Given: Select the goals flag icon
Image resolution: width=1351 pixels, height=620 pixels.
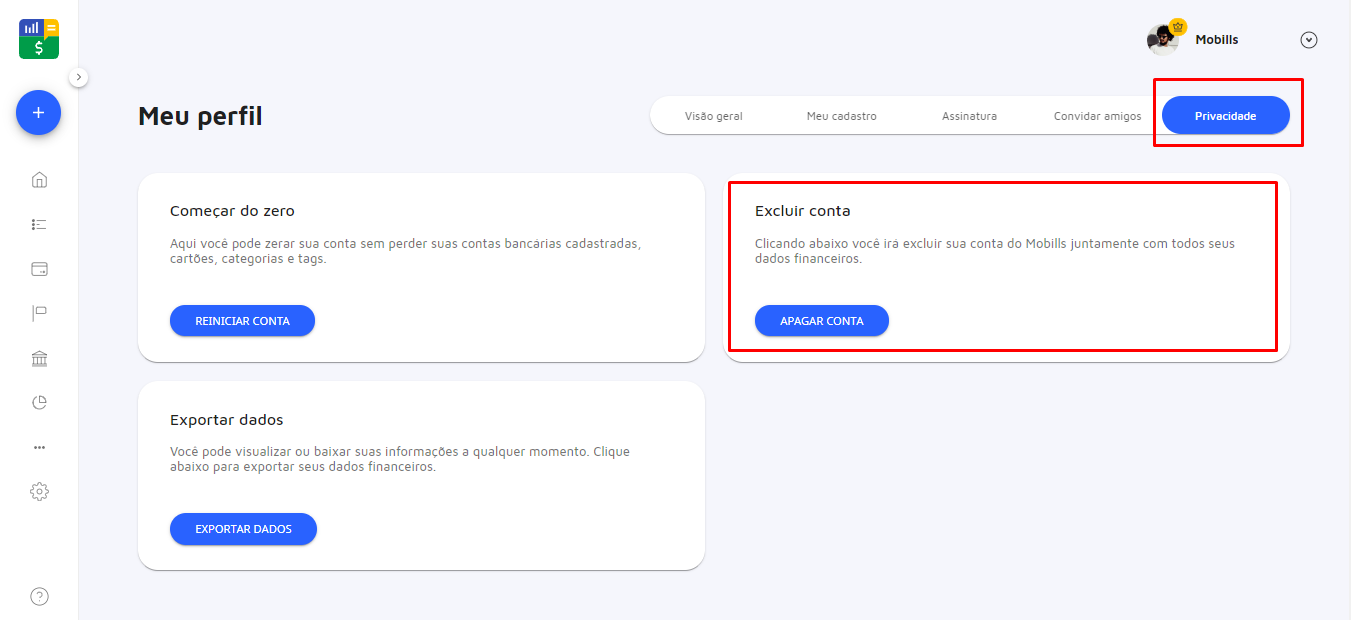Looking at the screenshot, I should 39,314.
